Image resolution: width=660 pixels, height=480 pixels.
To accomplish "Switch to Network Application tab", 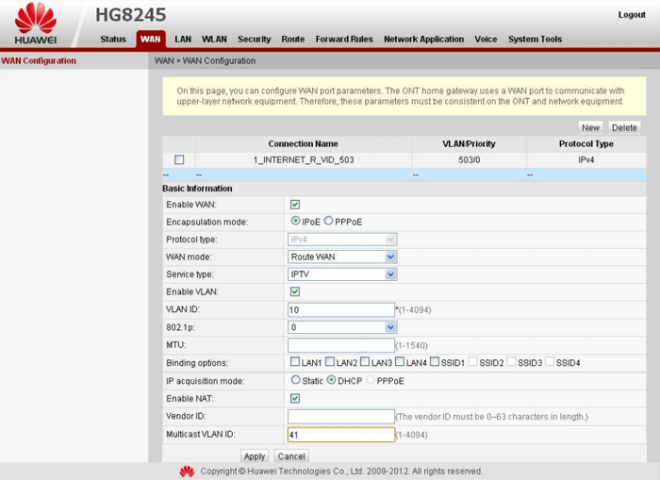I will 424,39.
